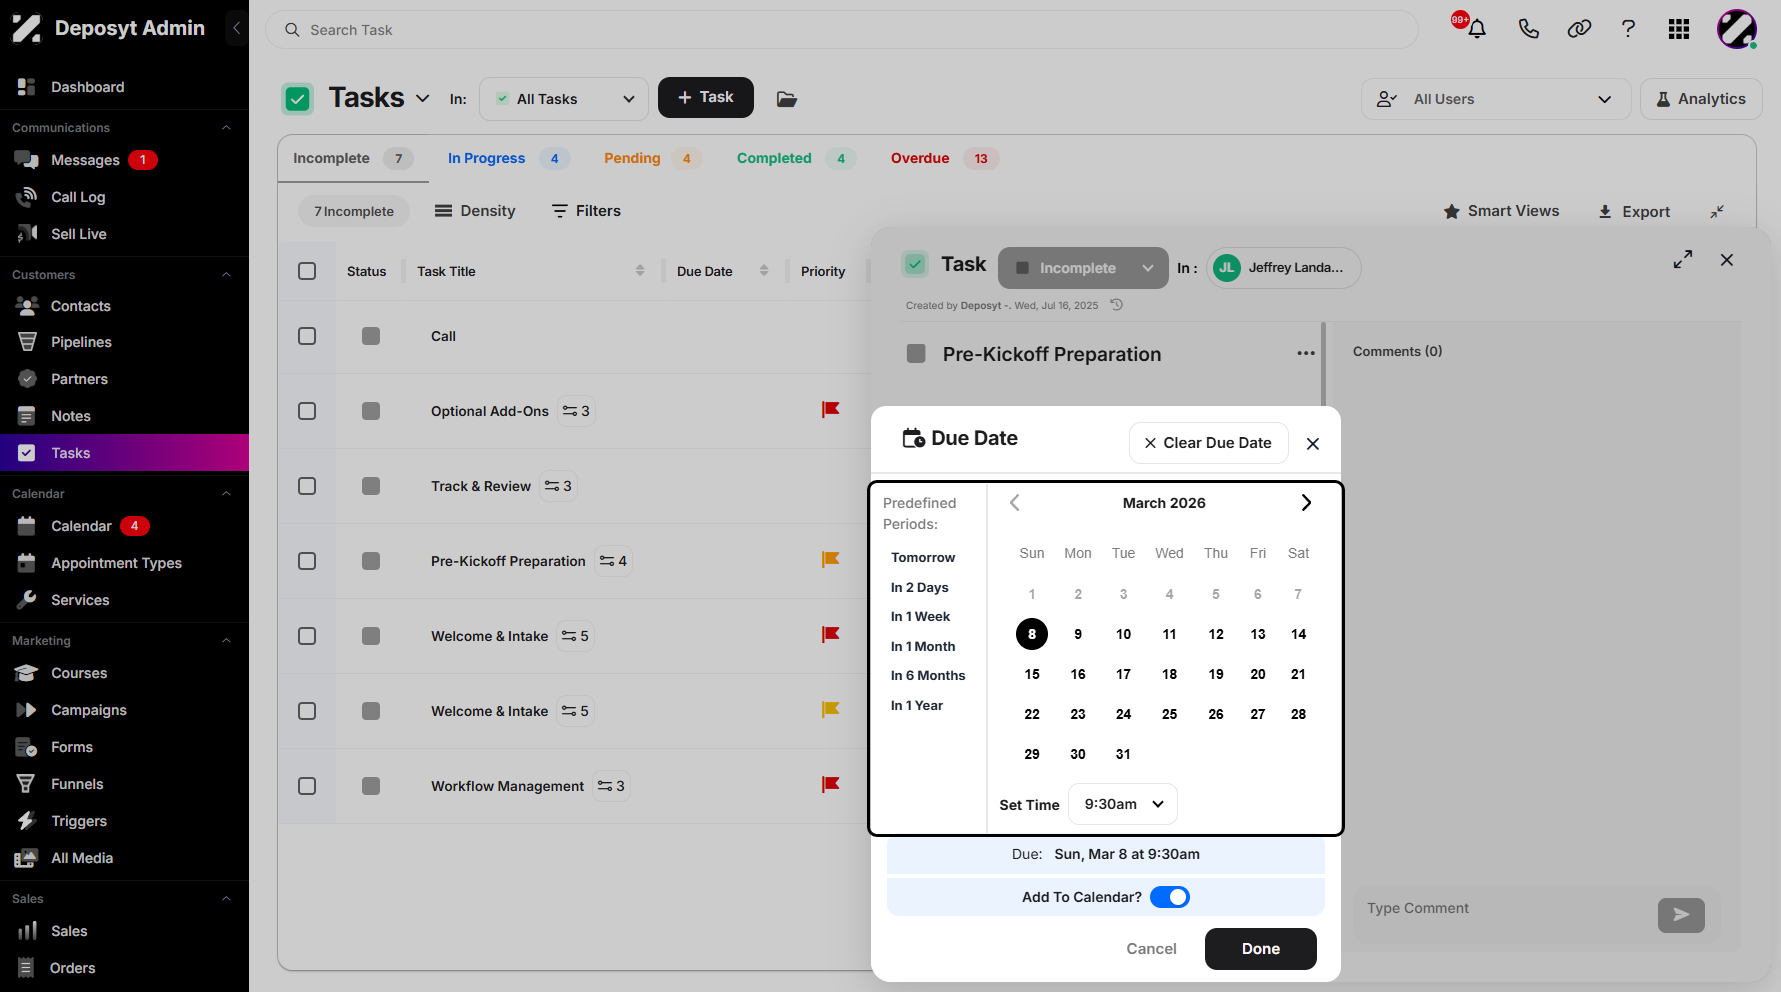Open the apps grid icon
The image size is (1781, 992).
coord(1679,29)
